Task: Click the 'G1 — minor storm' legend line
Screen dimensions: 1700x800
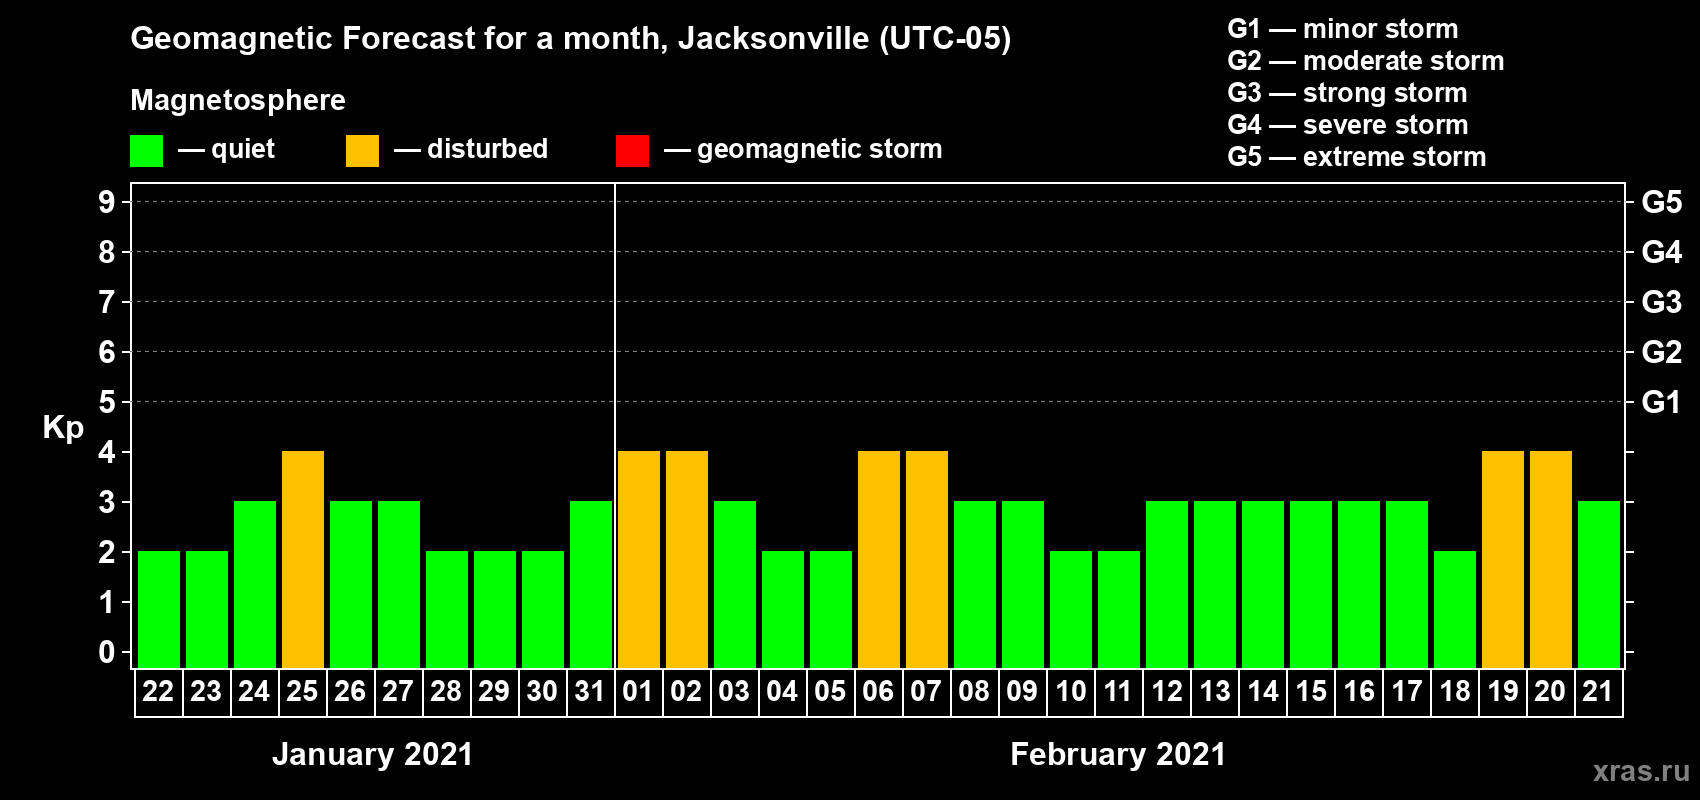Action: pos(1343,29)
